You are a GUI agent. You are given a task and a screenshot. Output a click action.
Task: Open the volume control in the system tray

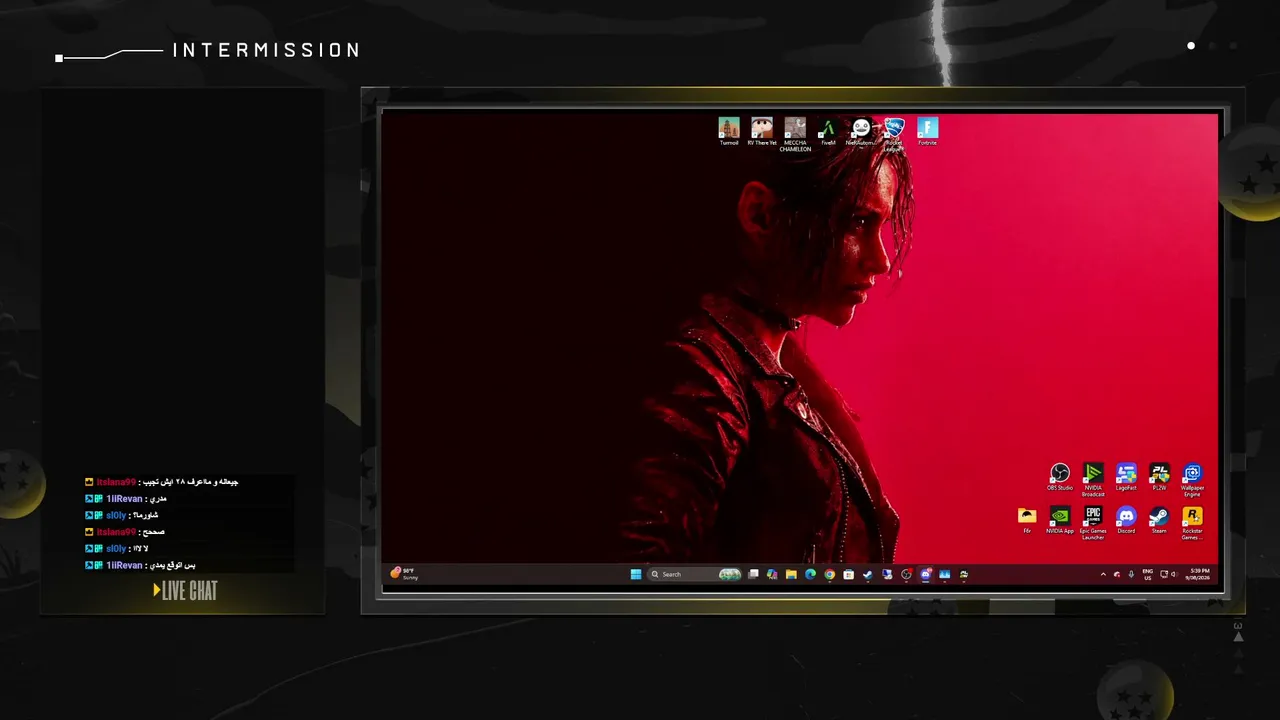[1175, 574]
